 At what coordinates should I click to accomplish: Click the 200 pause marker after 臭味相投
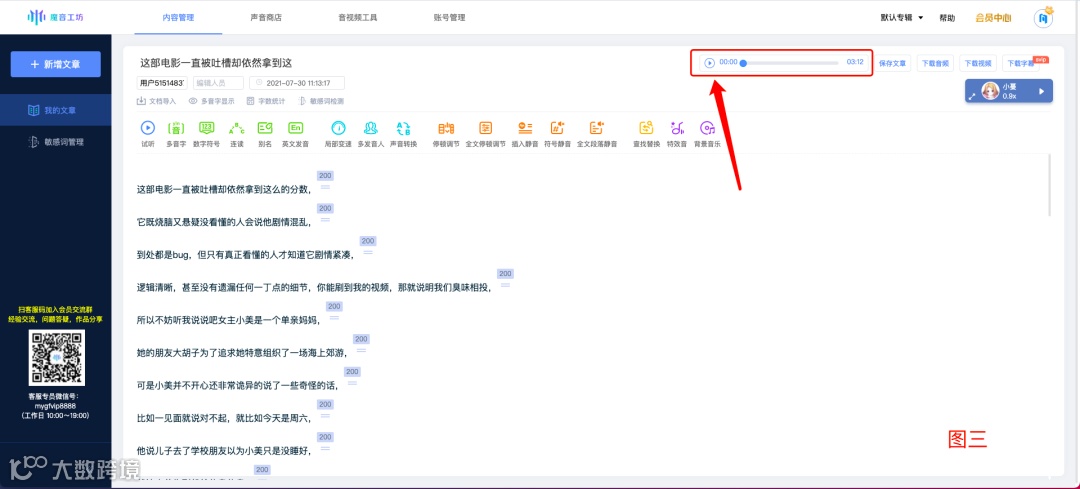click(x=506, y=273)
